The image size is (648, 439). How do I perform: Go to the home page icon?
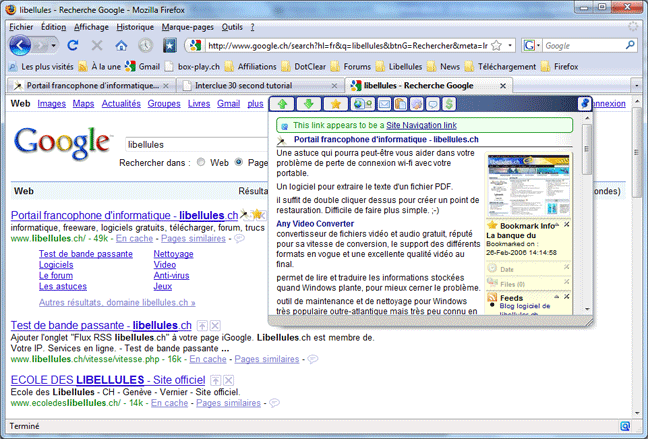(121, 45)
